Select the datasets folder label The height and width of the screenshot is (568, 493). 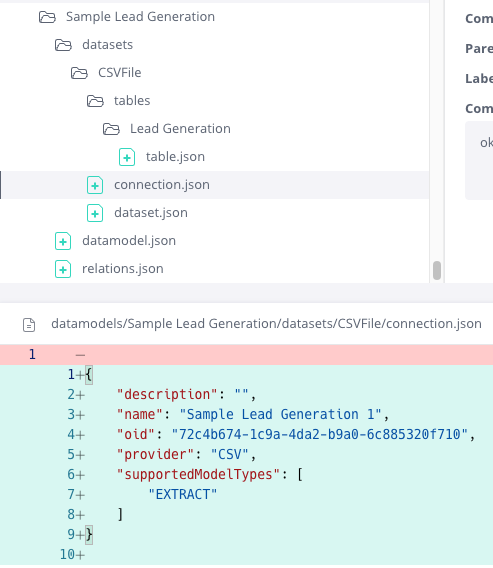(108, 45)
